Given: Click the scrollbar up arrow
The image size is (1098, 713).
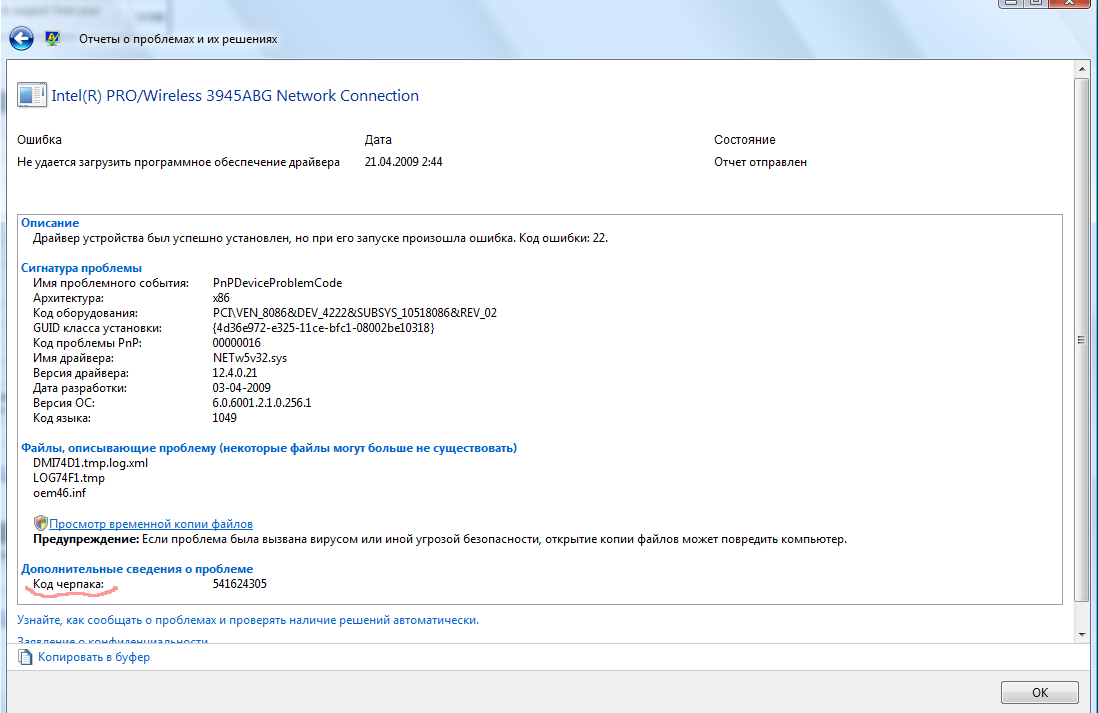Looking at the screenshot, I should [1082, 69].
